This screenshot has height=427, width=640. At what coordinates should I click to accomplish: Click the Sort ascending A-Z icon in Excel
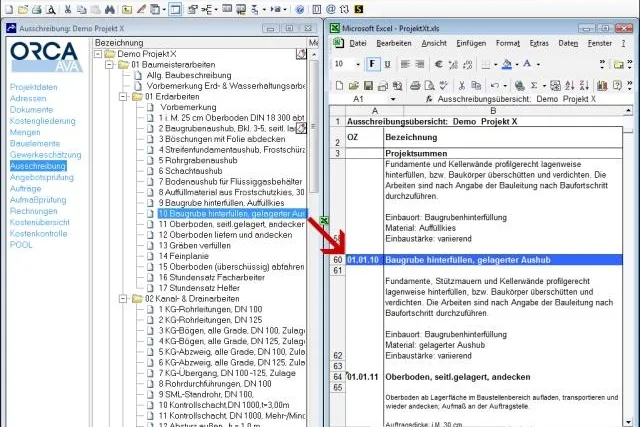[570, 85]
